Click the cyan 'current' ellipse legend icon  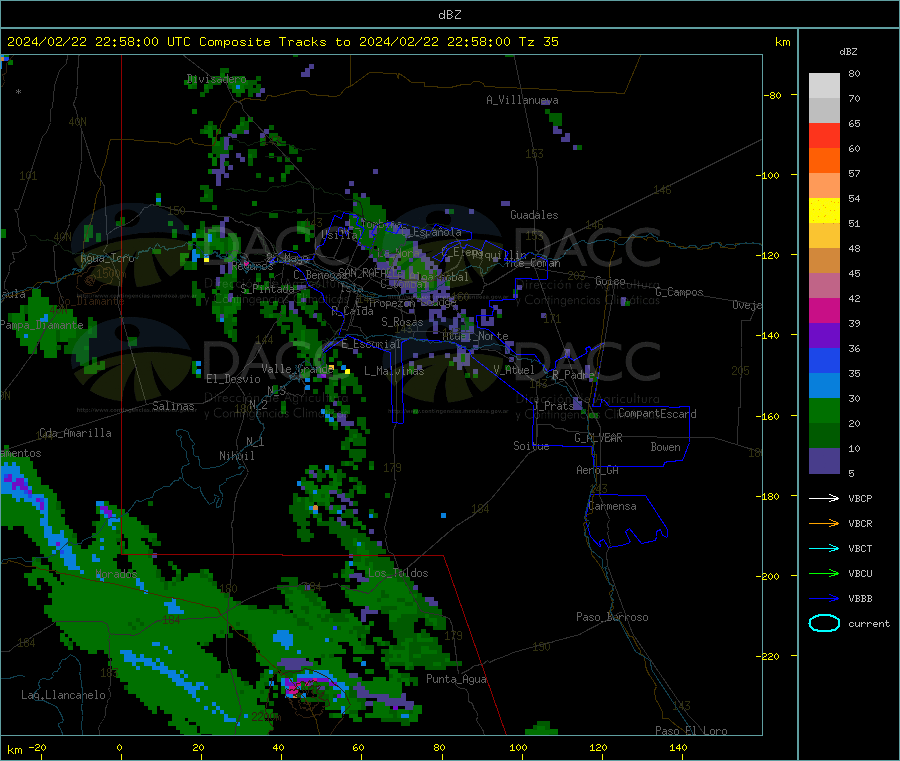(824, 623)
